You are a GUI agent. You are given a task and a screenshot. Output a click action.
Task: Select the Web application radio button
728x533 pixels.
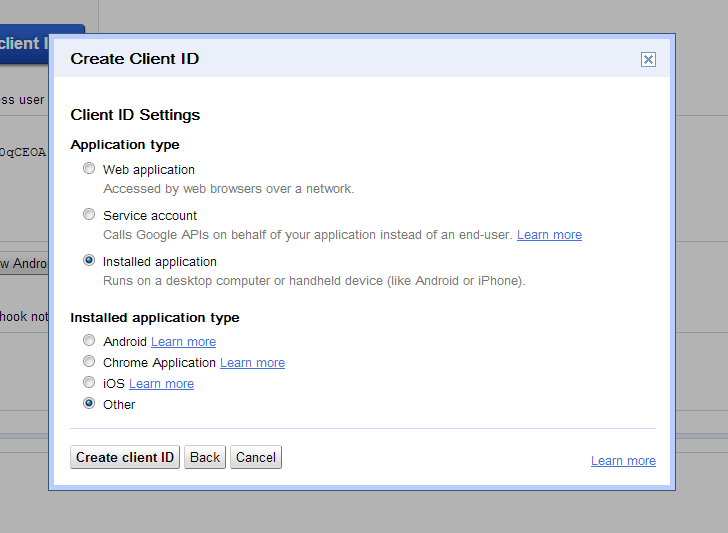[x=89, y=169]
